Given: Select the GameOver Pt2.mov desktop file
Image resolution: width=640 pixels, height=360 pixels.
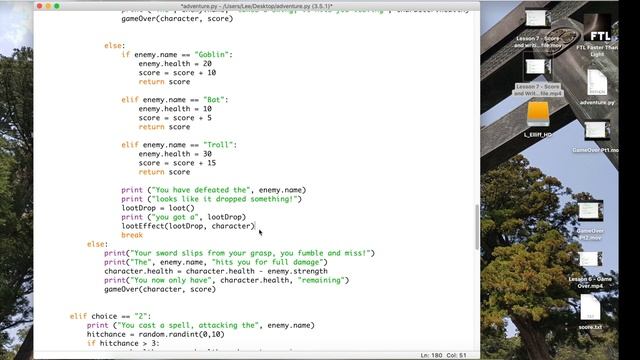Looking at the screenshot, I should [x=590, y=220].
